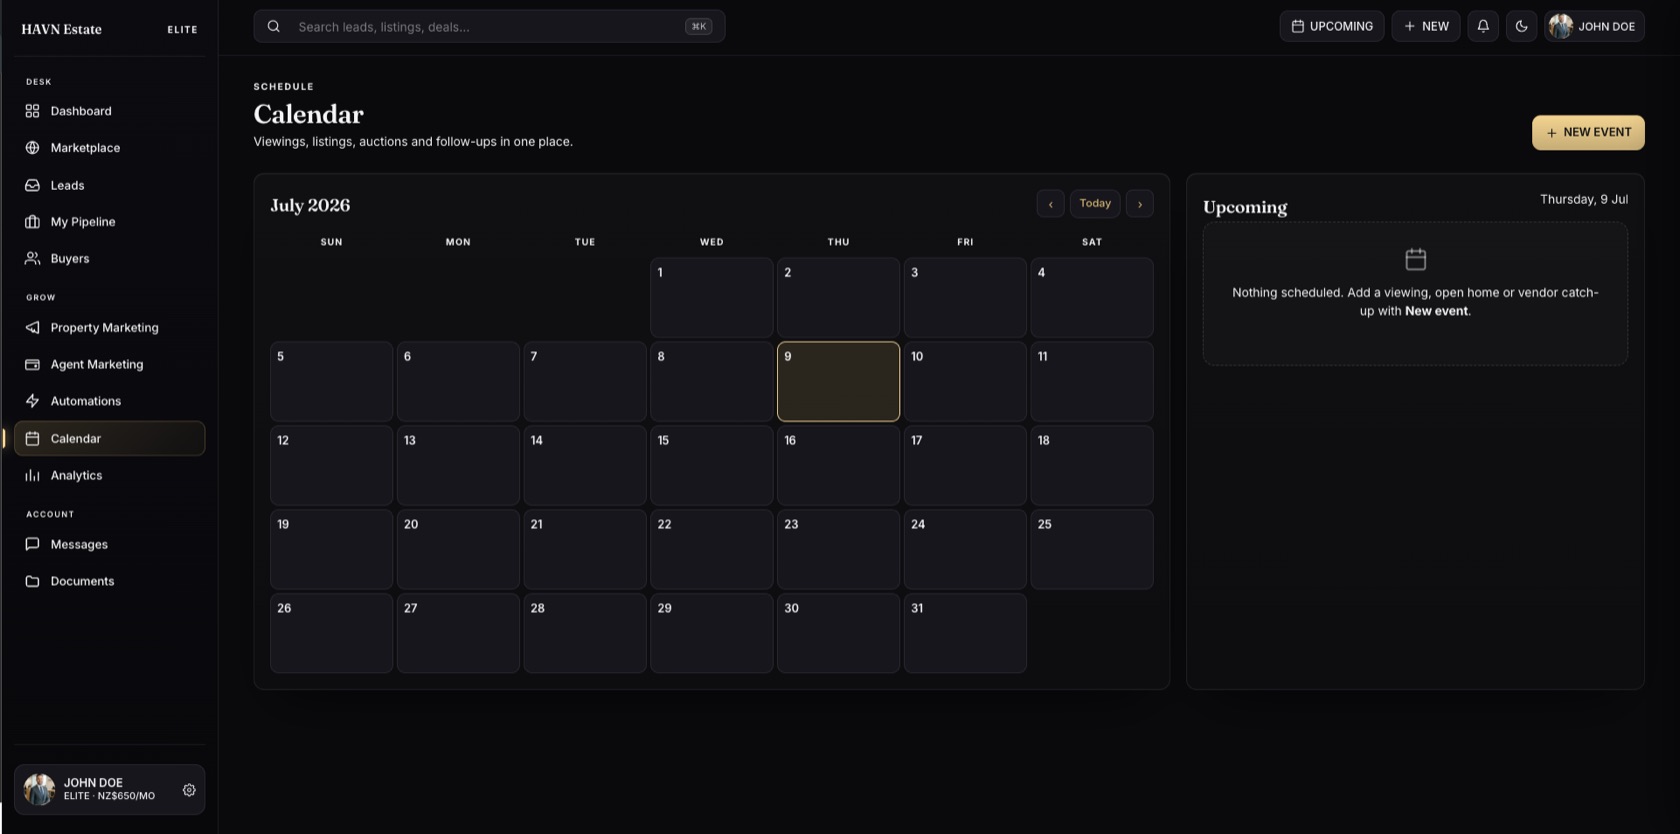Click the Nothing scheduled message

coord(1415,302)
